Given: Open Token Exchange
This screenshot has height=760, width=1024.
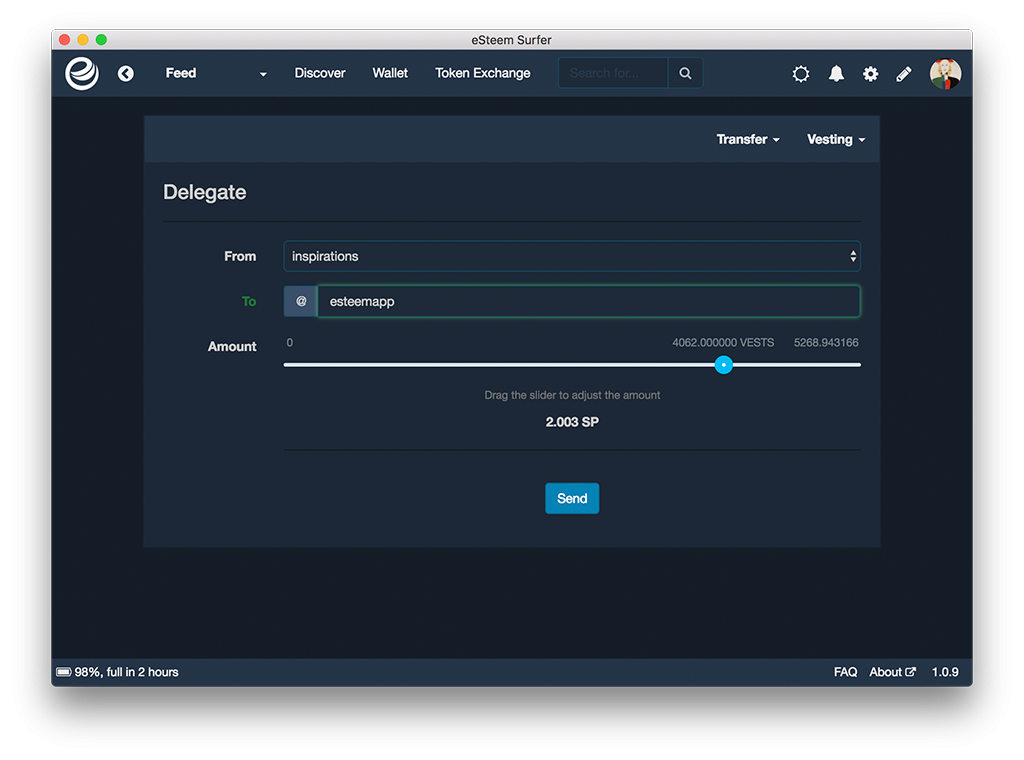Looking at the screenshot, I should (483, 73).
